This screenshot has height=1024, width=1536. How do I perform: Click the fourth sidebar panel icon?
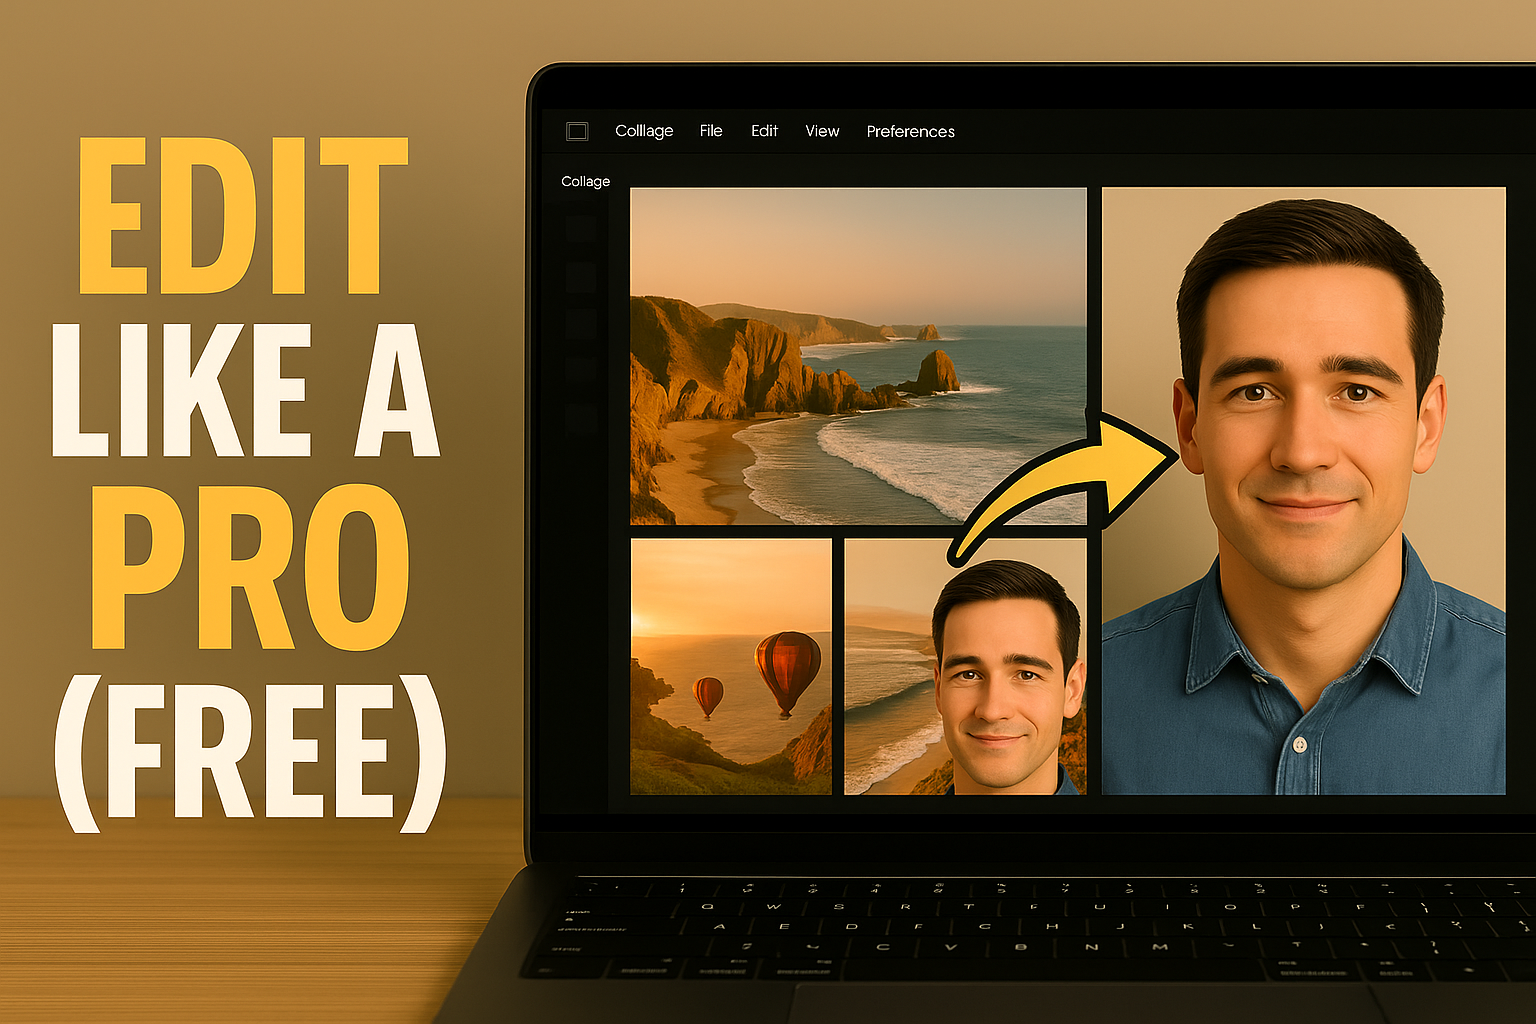pyautogui.click(x=581, y=369)
